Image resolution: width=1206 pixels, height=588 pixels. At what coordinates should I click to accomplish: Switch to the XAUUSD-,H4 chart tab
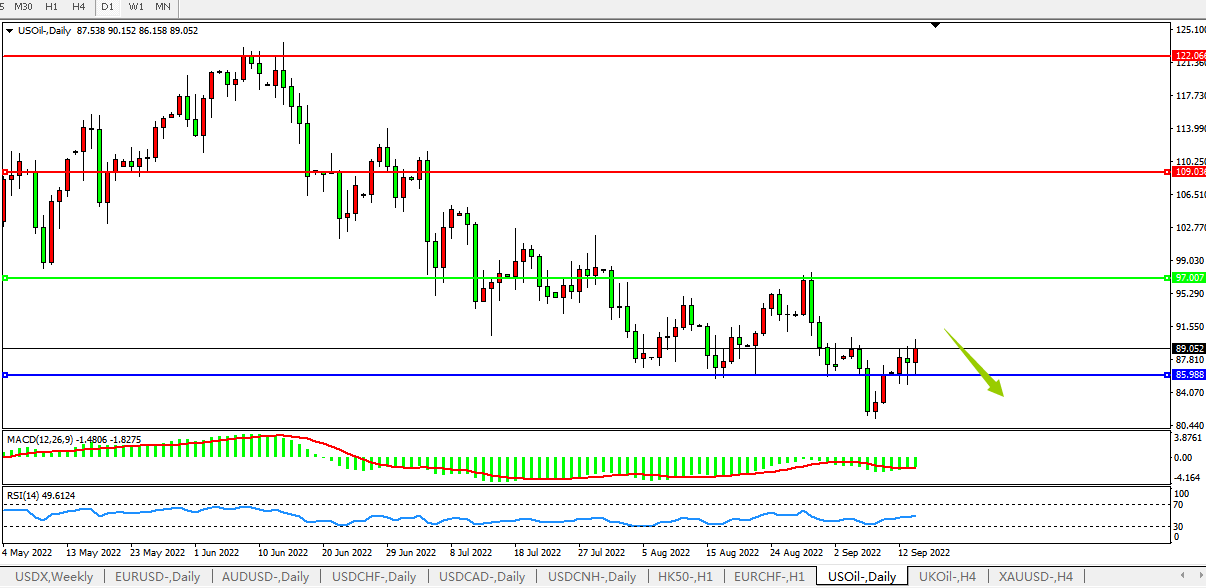[1036, 577]
